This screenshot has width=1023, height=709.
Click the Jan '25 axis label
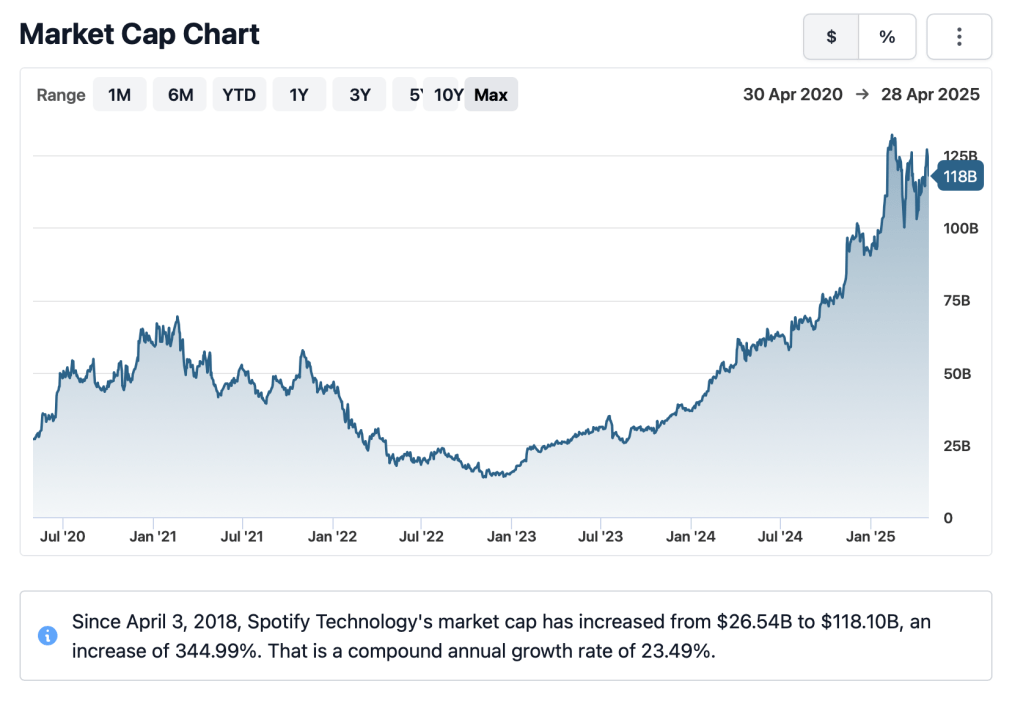click(x=871, y=537)
